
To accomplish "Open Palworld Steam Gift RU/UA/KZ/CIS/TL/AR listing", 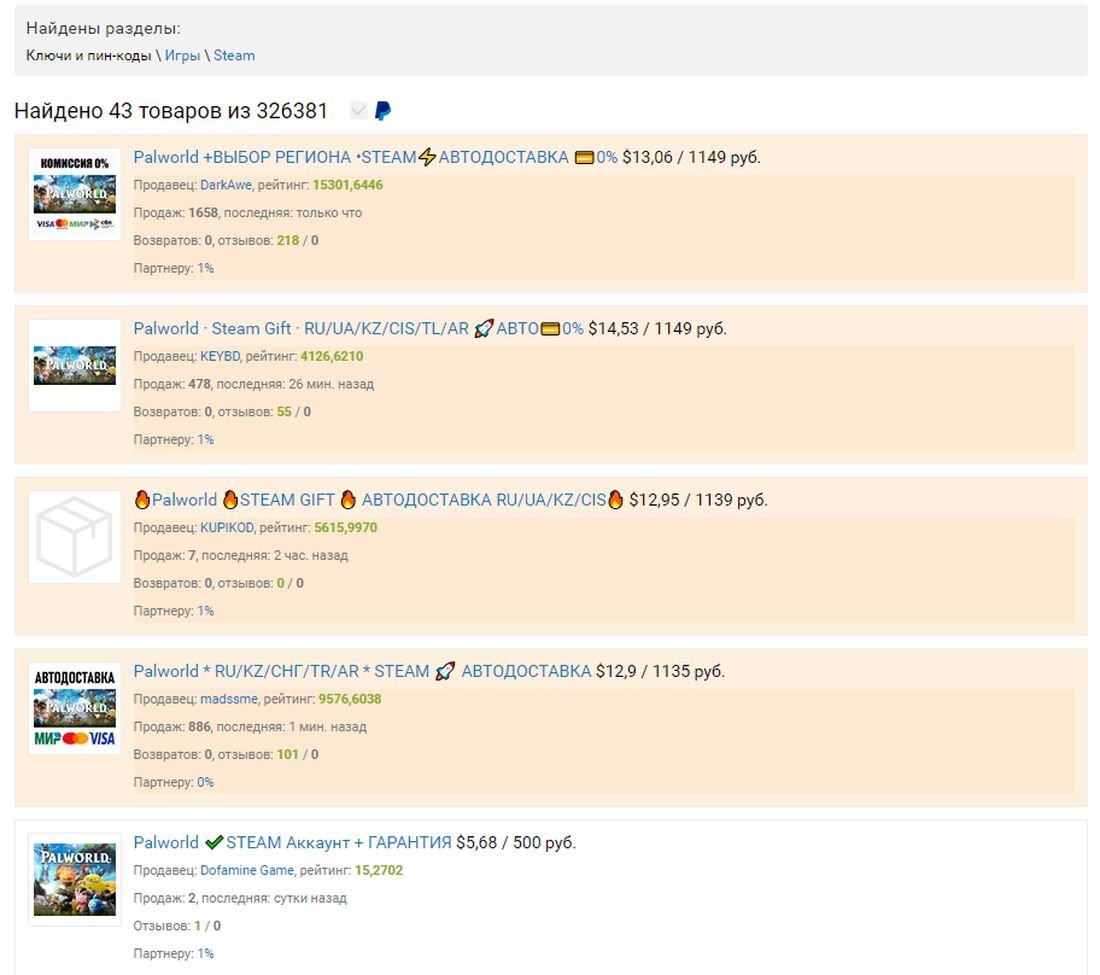I will [358, 328].
